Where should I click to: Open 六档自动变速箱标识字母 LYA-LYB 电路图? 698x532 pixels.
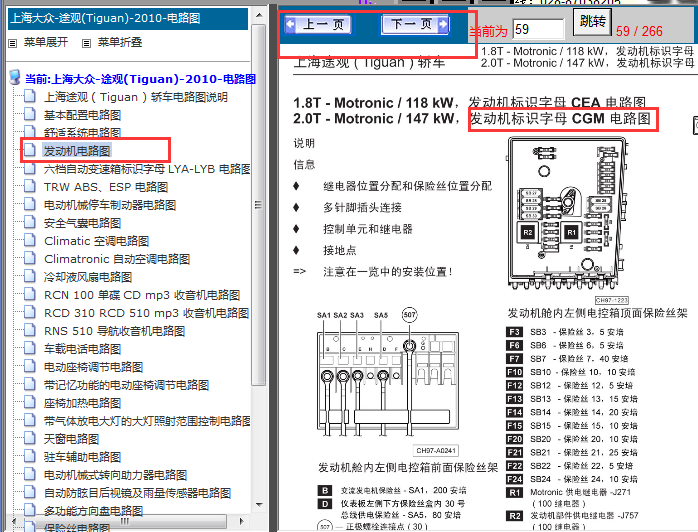(x=147, y=169)
